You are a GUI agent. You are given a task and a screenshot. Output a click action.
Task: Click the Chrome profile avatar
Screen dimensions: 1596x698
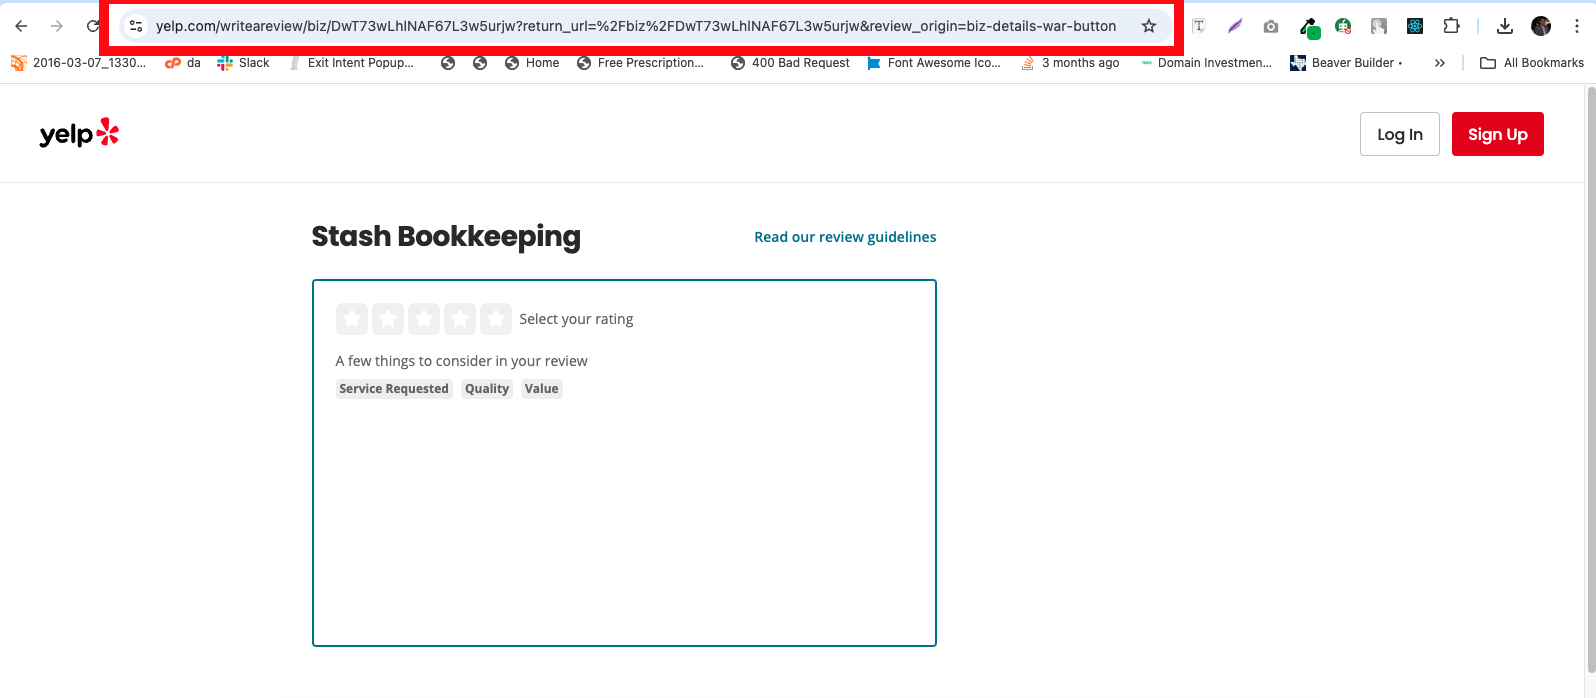coord(1541,27)
